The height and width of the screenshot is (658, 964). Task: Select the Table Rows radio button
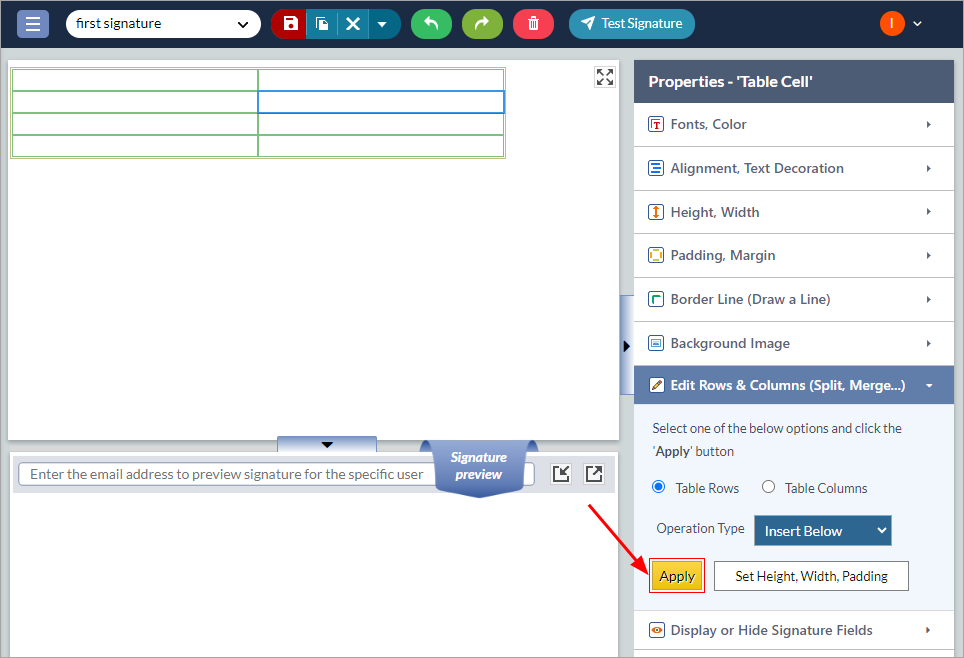[x=658, y=487]
